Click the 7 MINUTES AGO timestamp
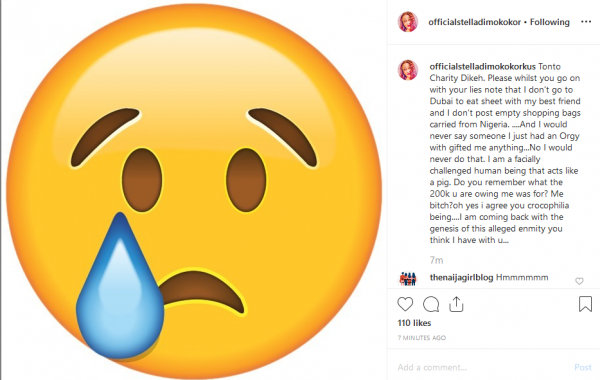This screenshot has width=600, height=380. 422,338
